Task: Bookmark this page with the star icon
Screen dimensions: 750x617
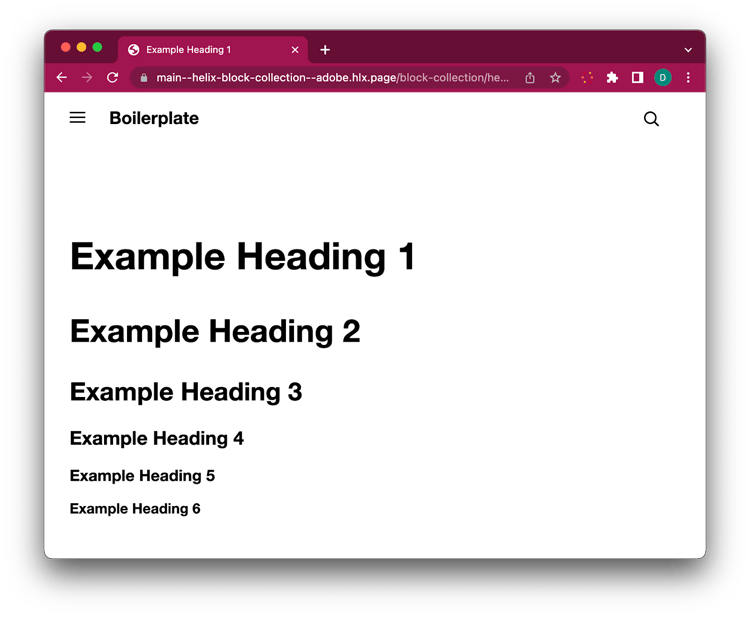Action: pos(555,78)
